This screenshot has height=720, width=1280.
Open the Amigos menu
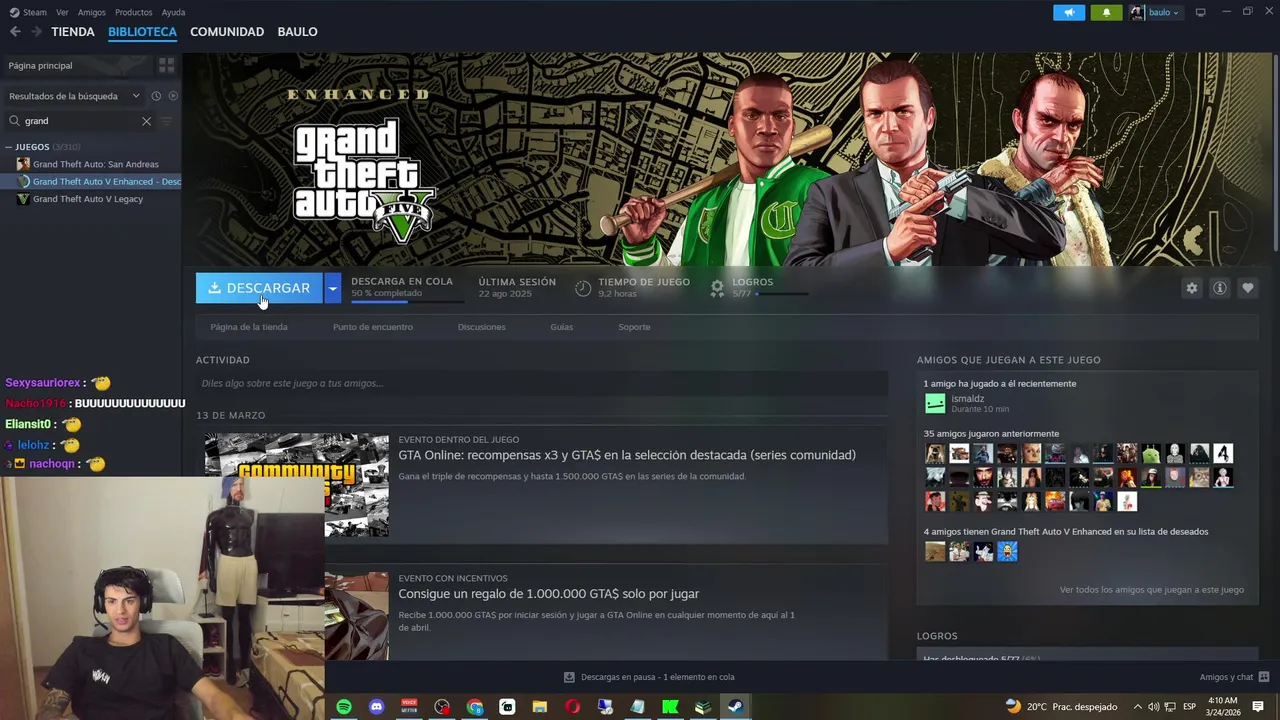91,12
